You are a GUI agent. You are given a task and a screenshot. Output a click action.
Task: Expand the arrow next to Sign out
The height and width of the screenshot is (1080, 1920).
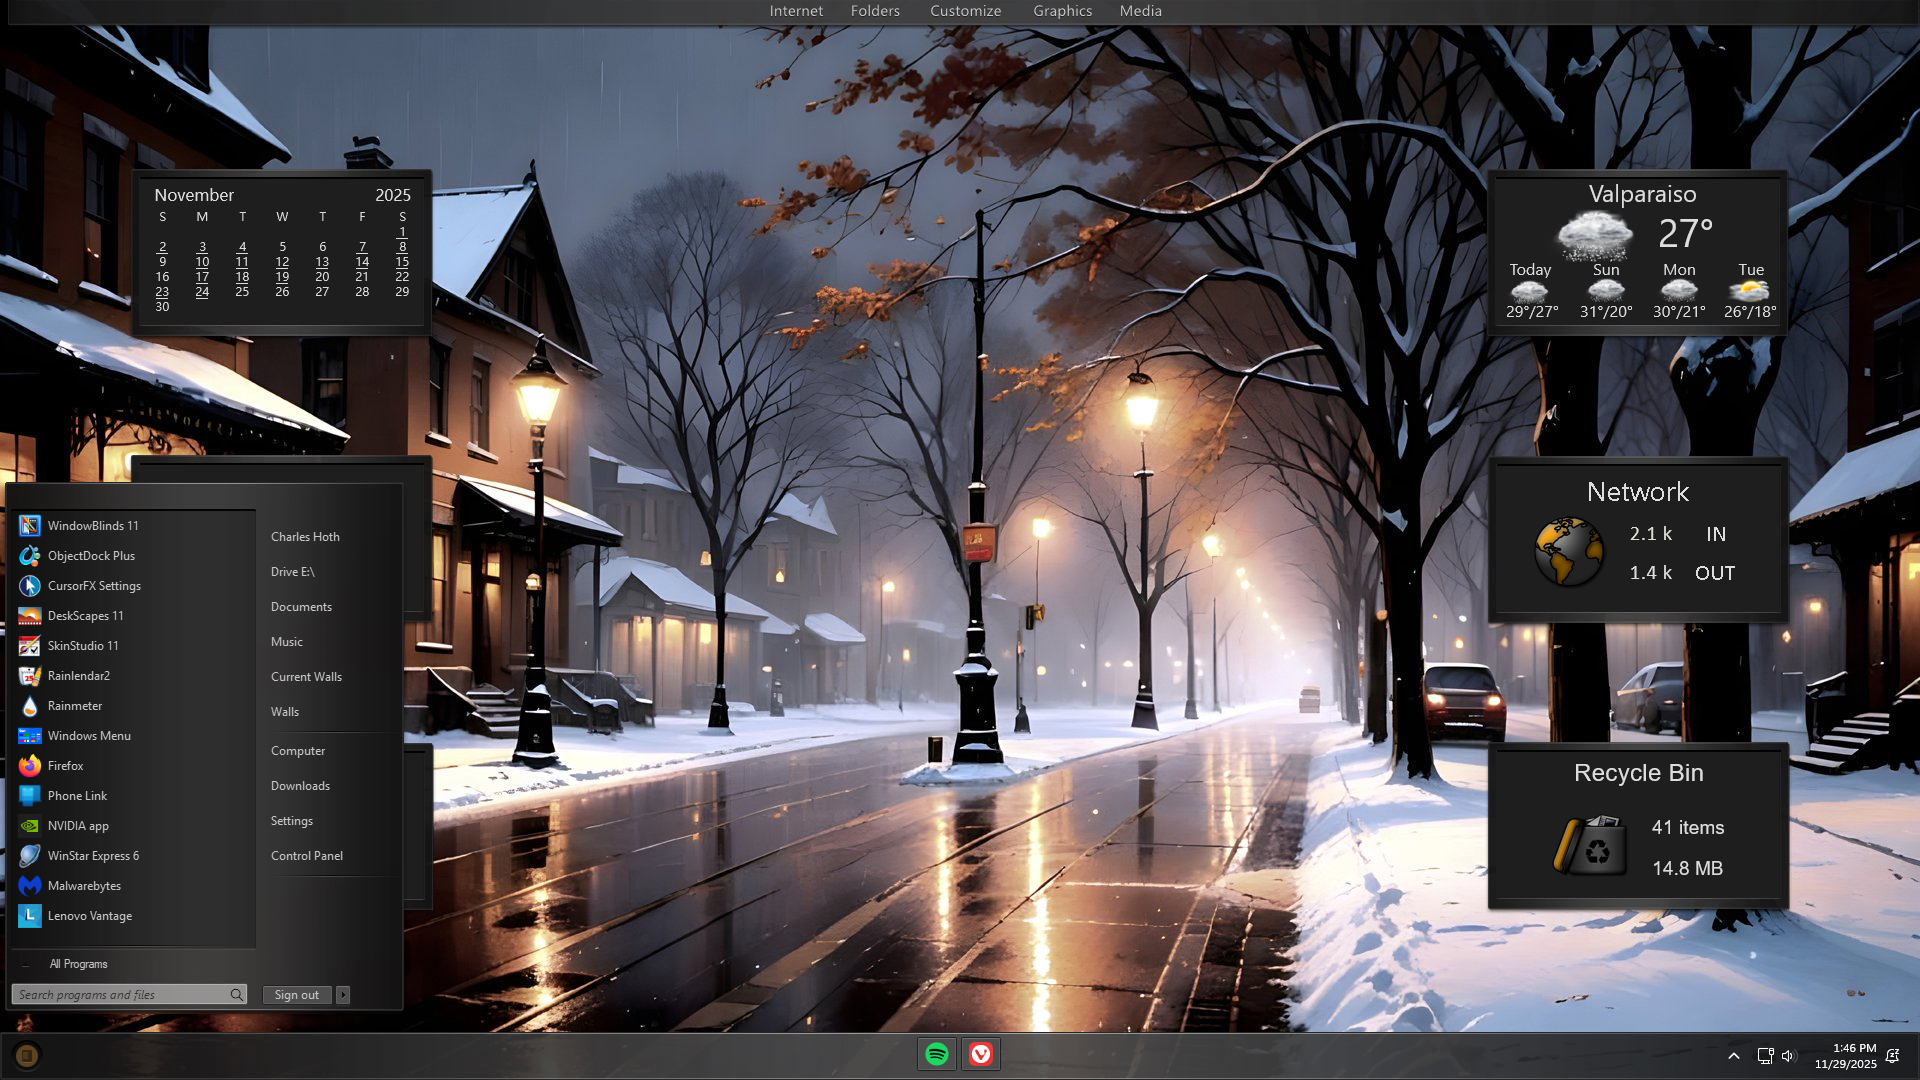tap(343, 995)
